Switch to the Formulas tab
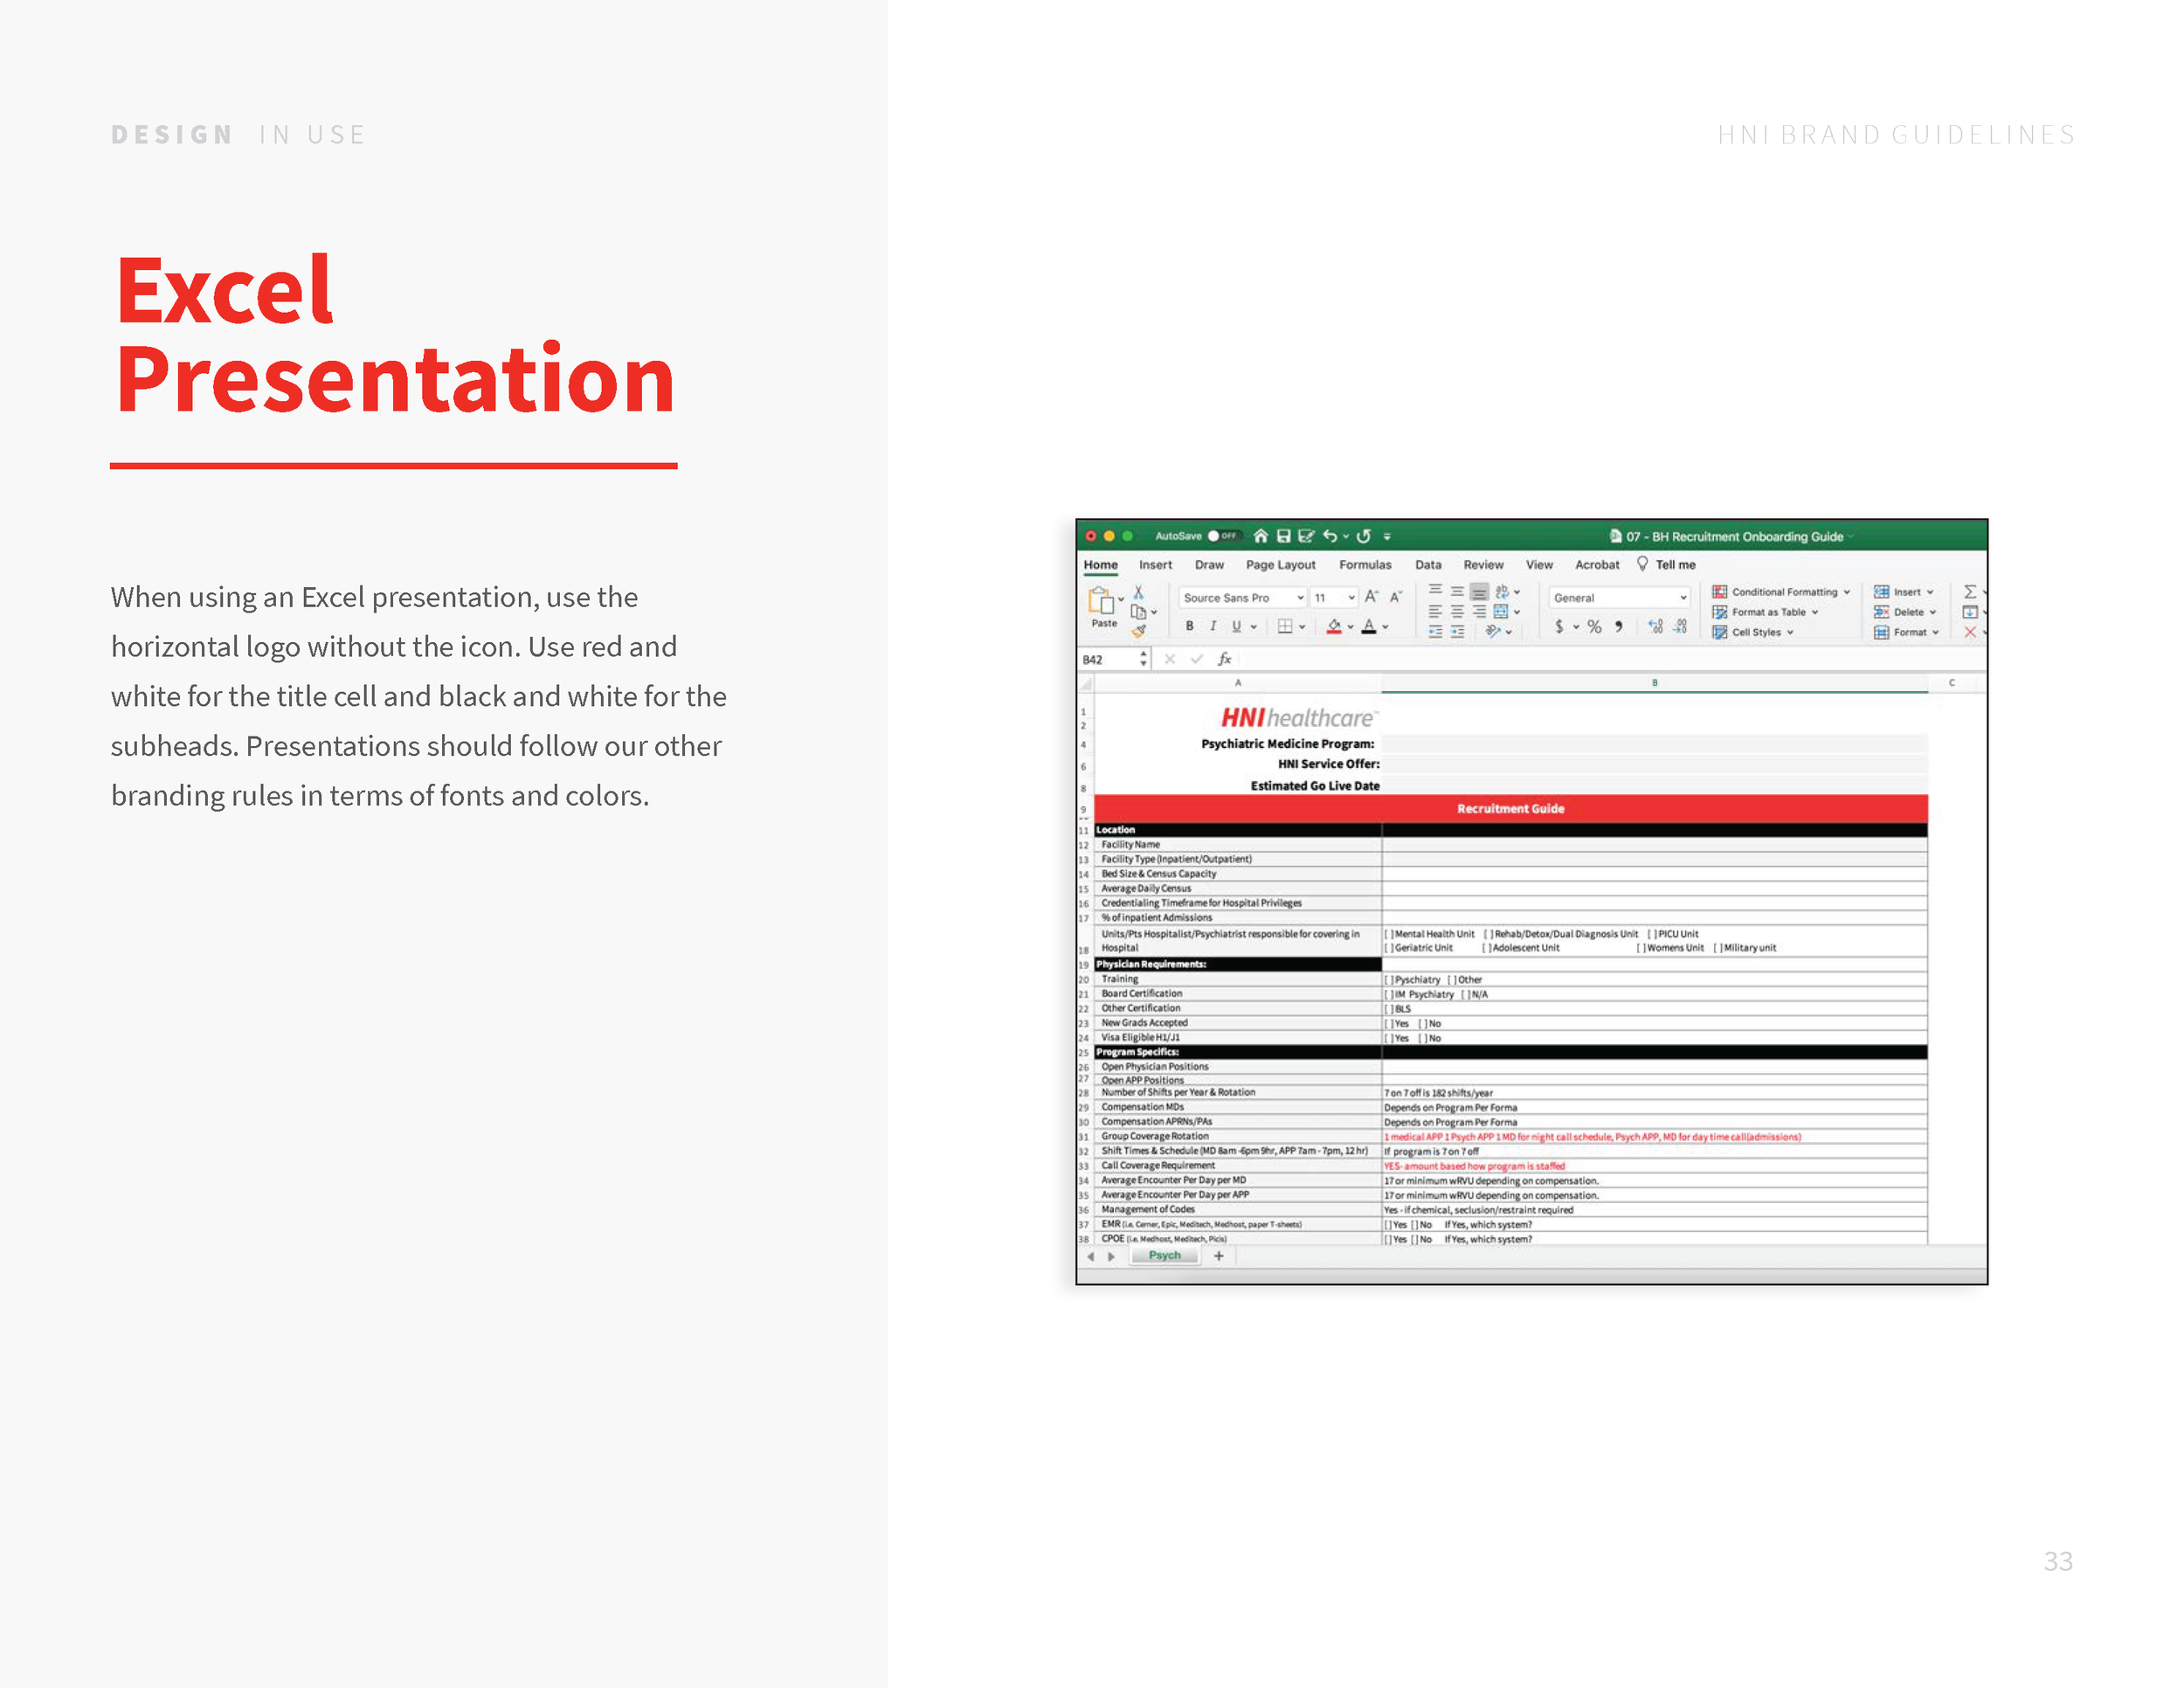The height and width of the screenshot is (1688, 2184). click(1365, 565)
